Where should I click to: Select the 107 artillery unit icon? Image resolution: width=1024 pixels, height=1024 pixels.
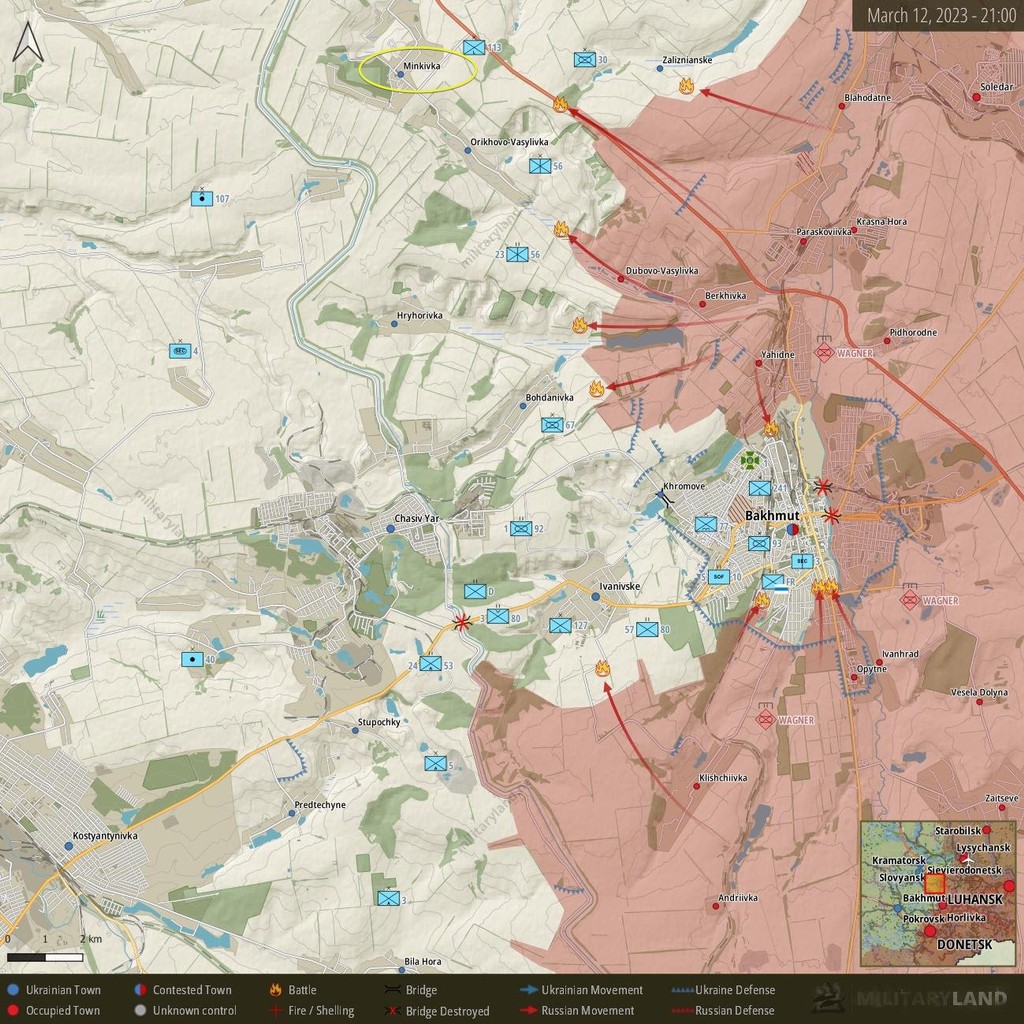(x=202, y=198)
